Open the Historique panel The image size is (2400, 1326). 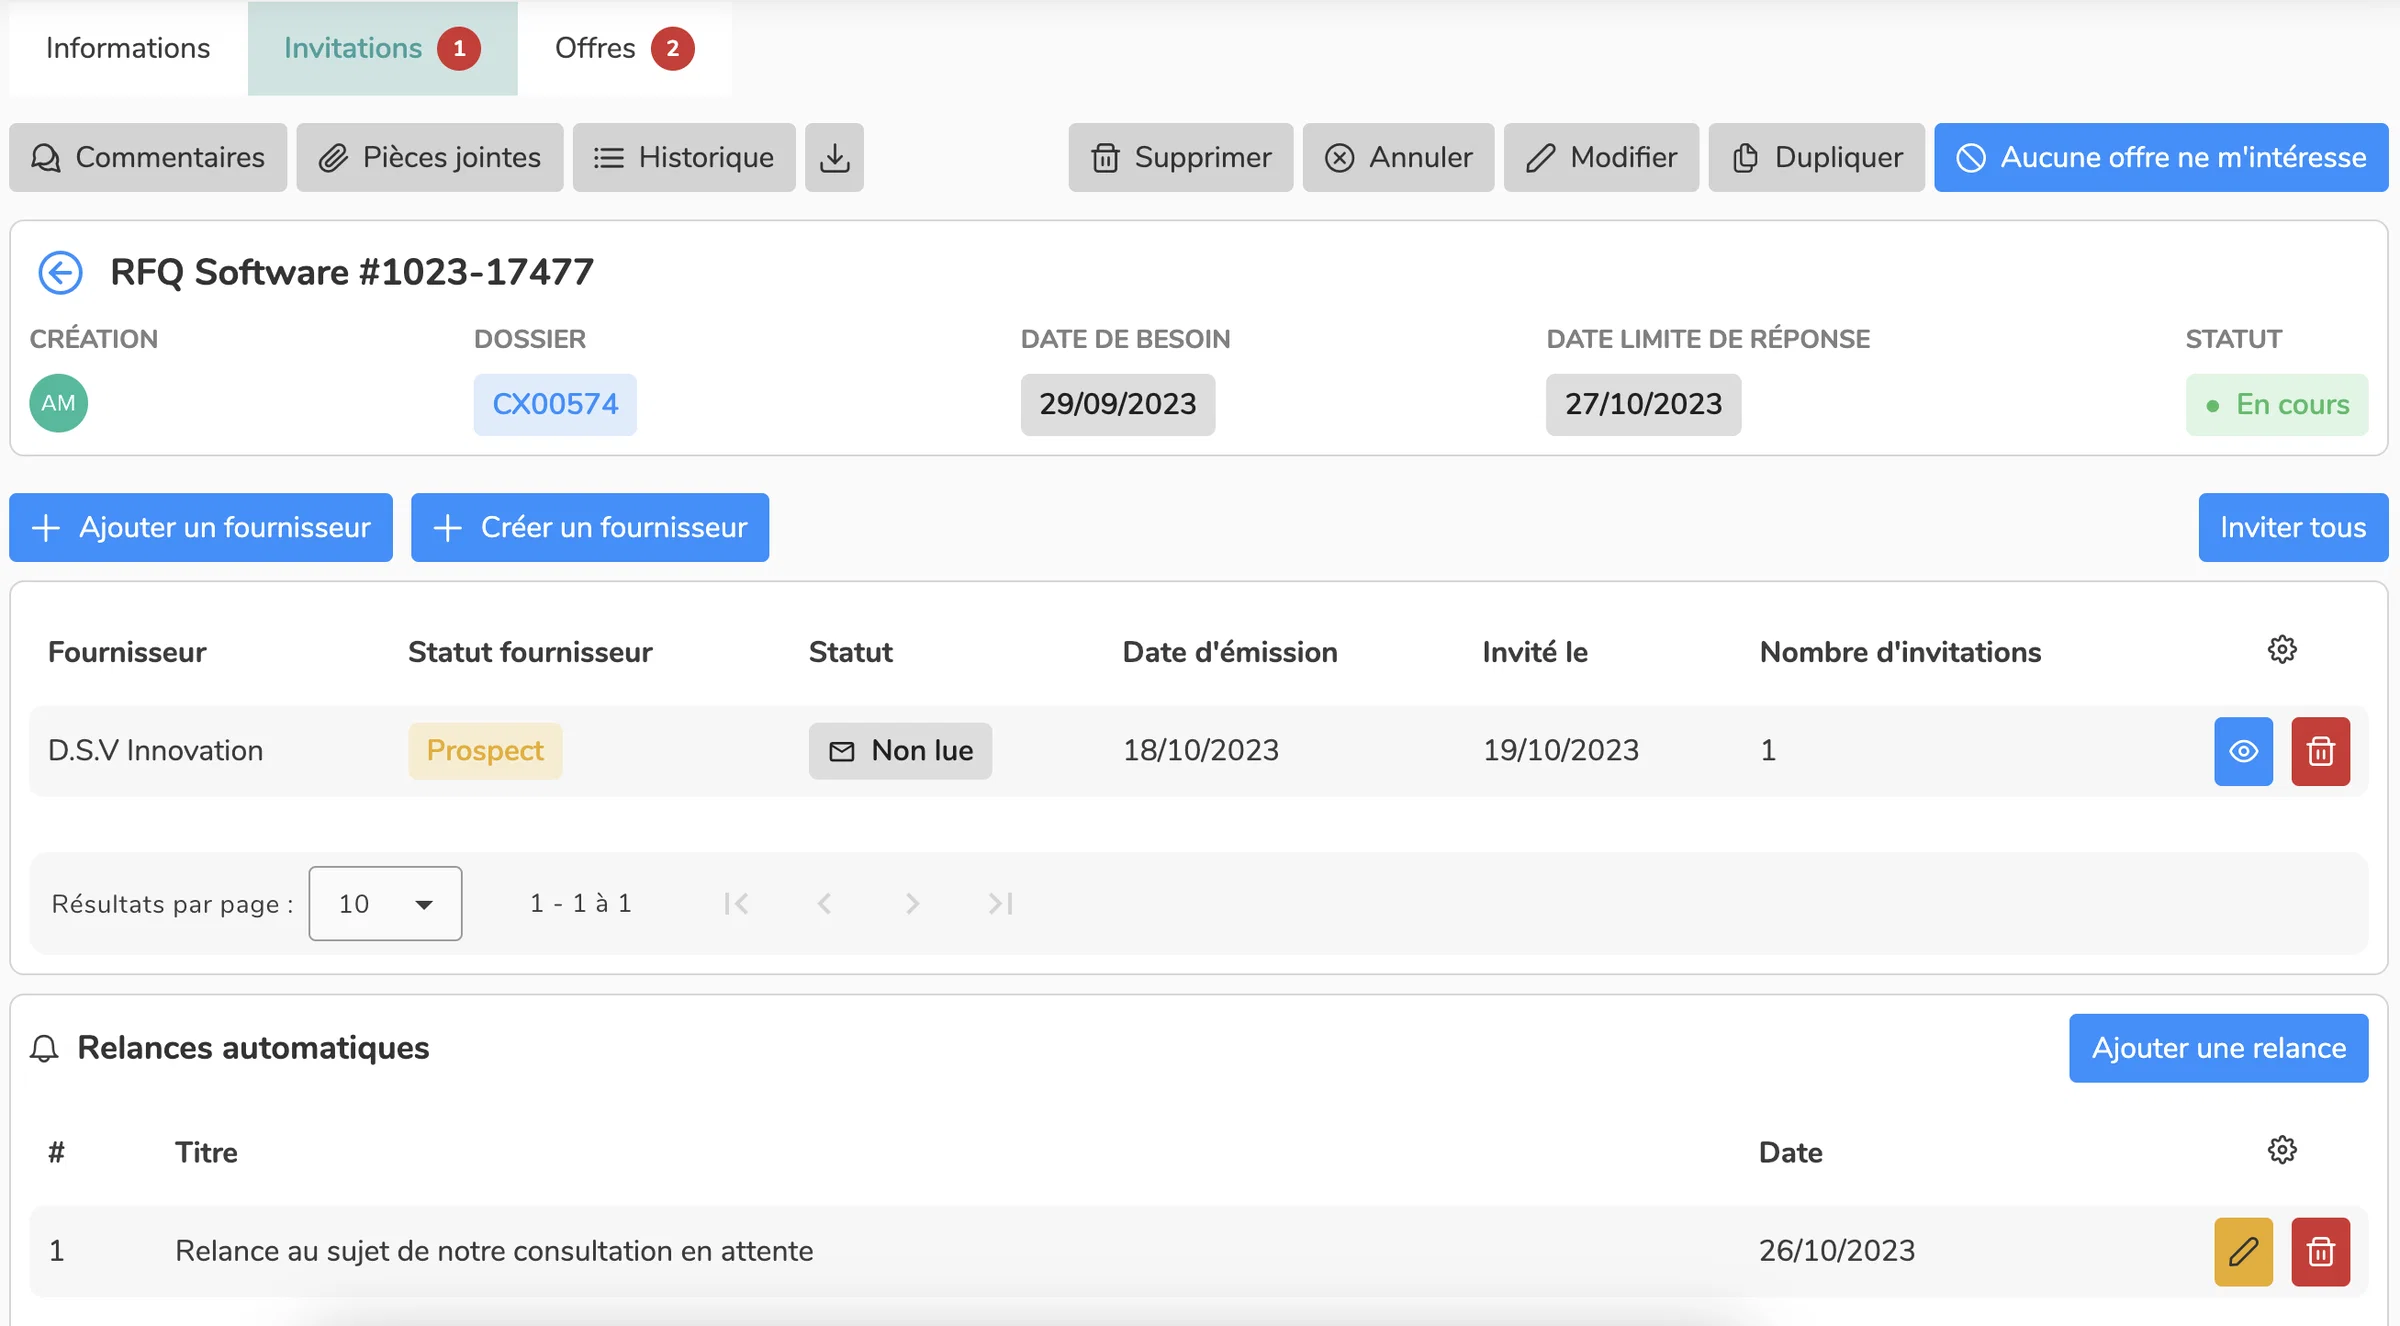(x=684, y=157)
